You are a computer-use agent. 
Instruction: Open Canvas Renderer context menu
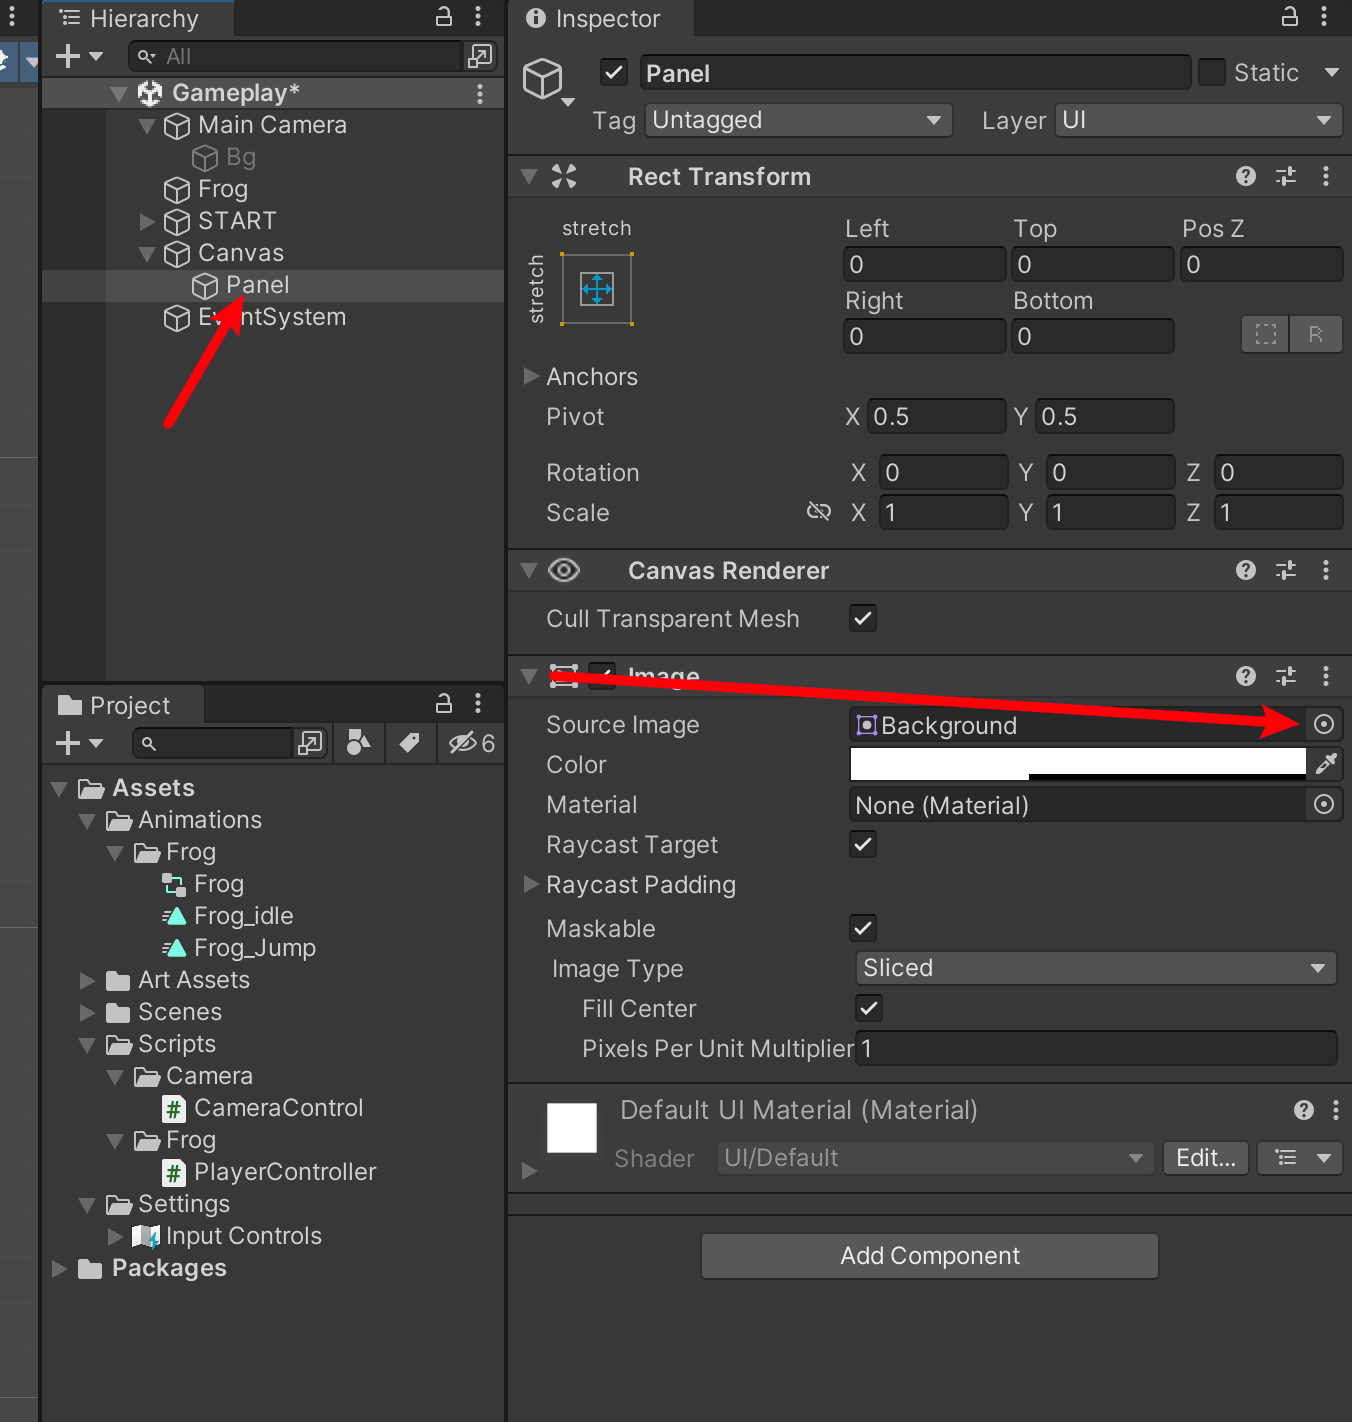click(1326, 570)
